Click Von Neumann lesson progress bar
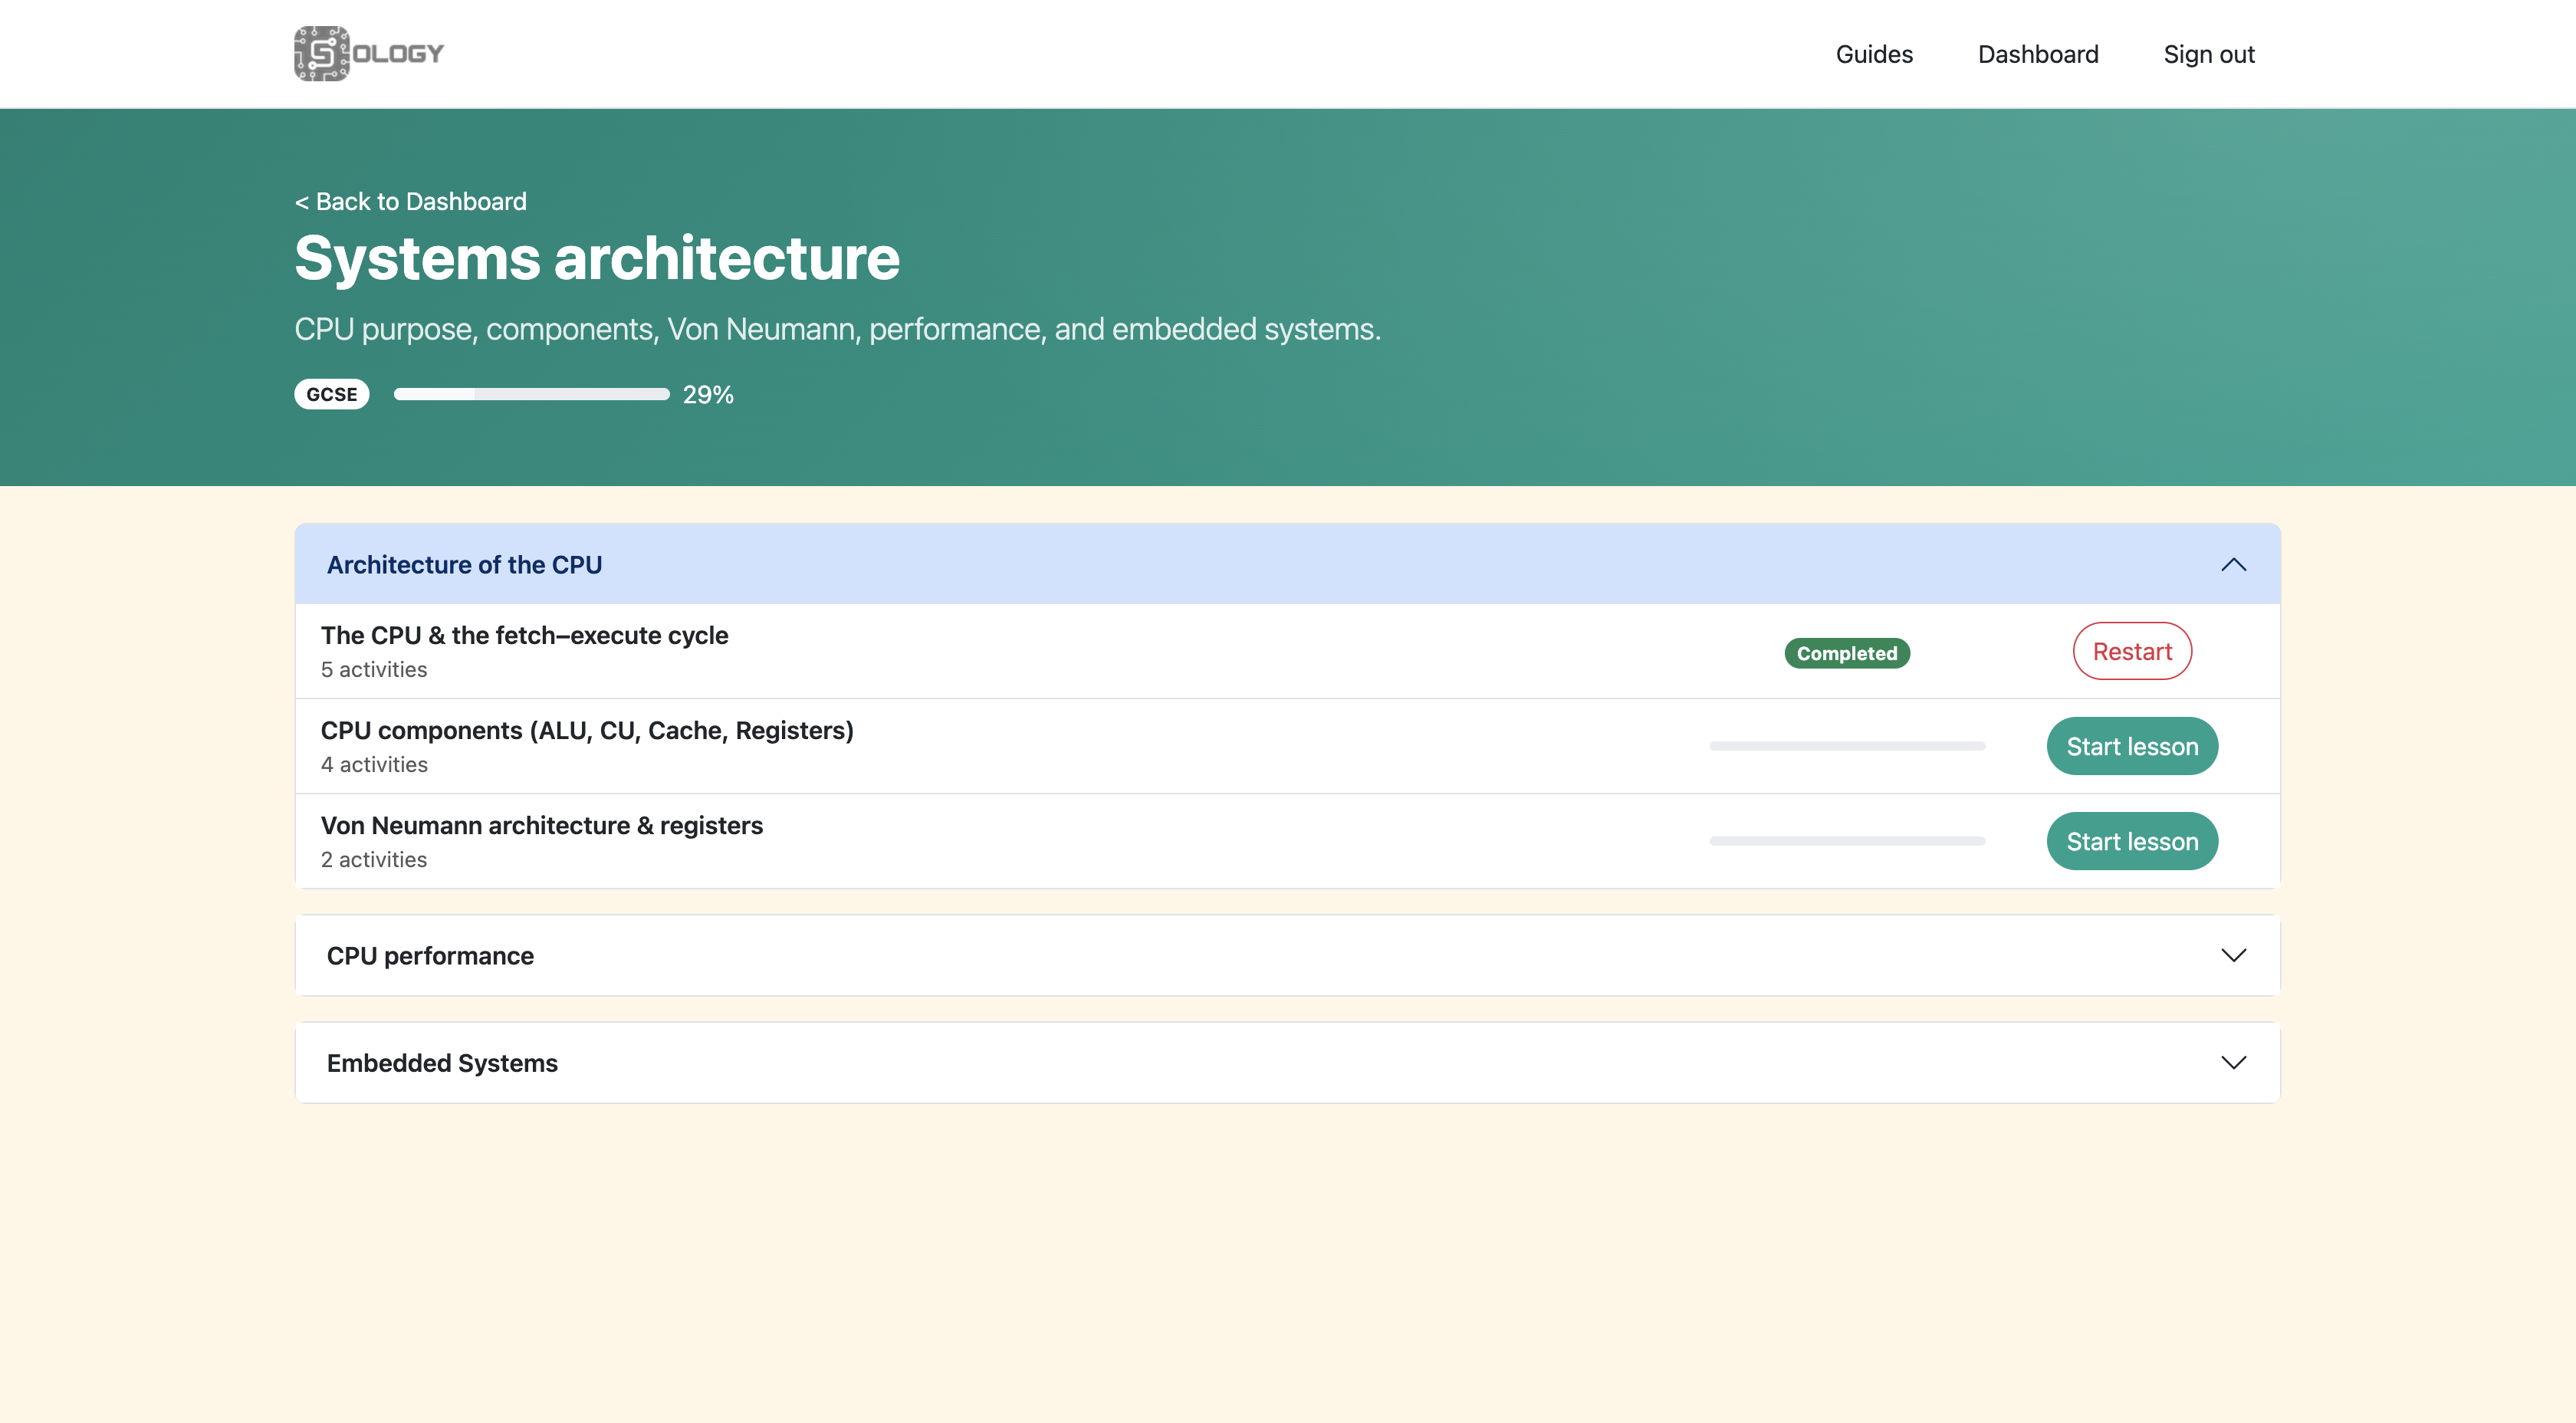Screen dimensions: 2576x1423 pyautogui.click(x=1846, y=842)
